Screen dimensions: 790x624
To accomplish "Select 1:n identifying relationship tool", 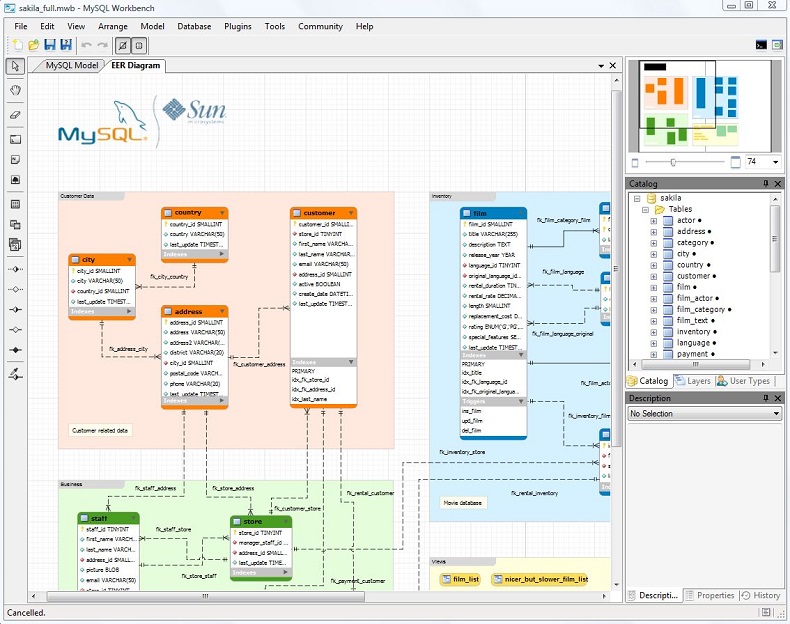I will (16, 330).
